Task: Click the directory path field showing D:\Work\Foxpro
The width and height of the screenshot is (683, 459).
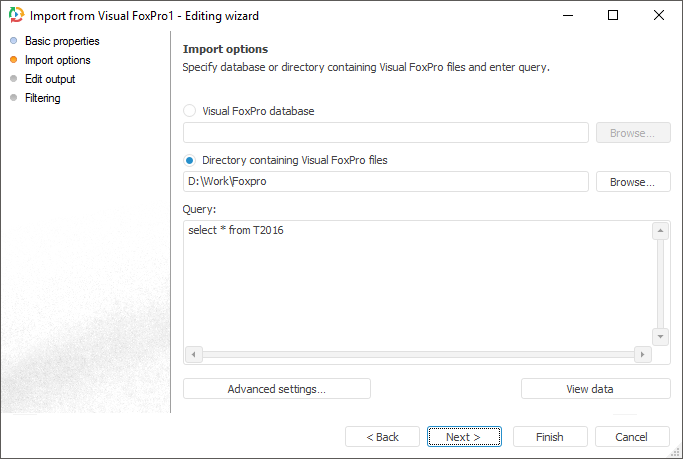Action: click(386, 182)
